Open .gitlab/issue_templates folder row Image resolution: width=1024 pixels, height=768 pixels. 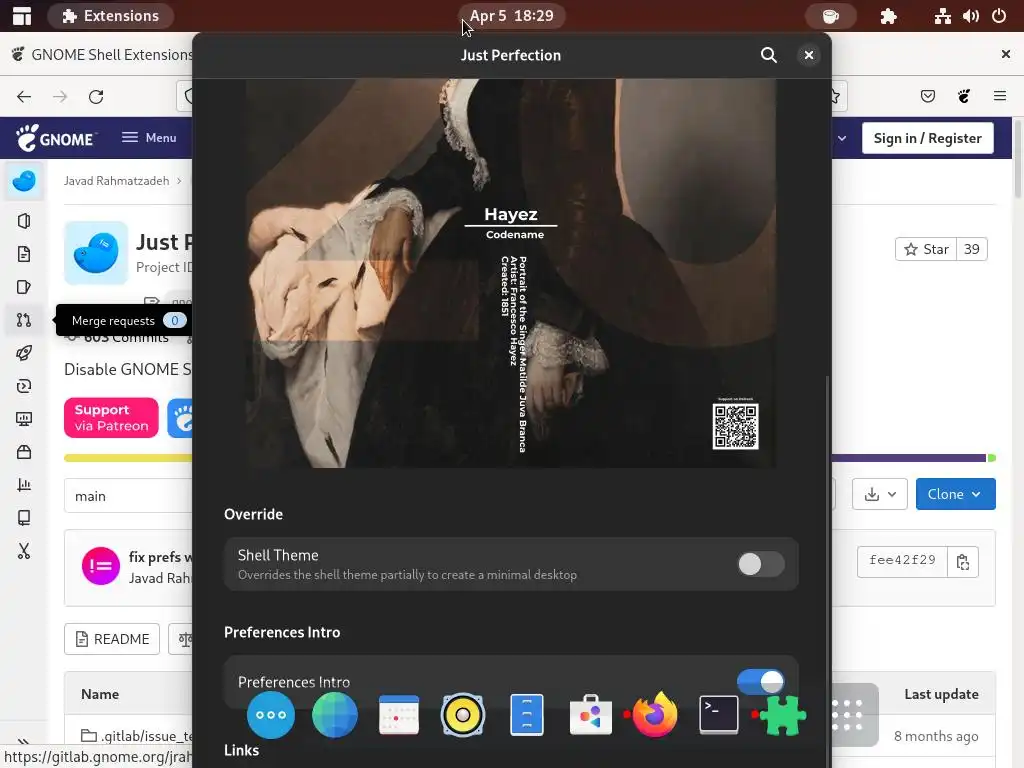(137, 736)
